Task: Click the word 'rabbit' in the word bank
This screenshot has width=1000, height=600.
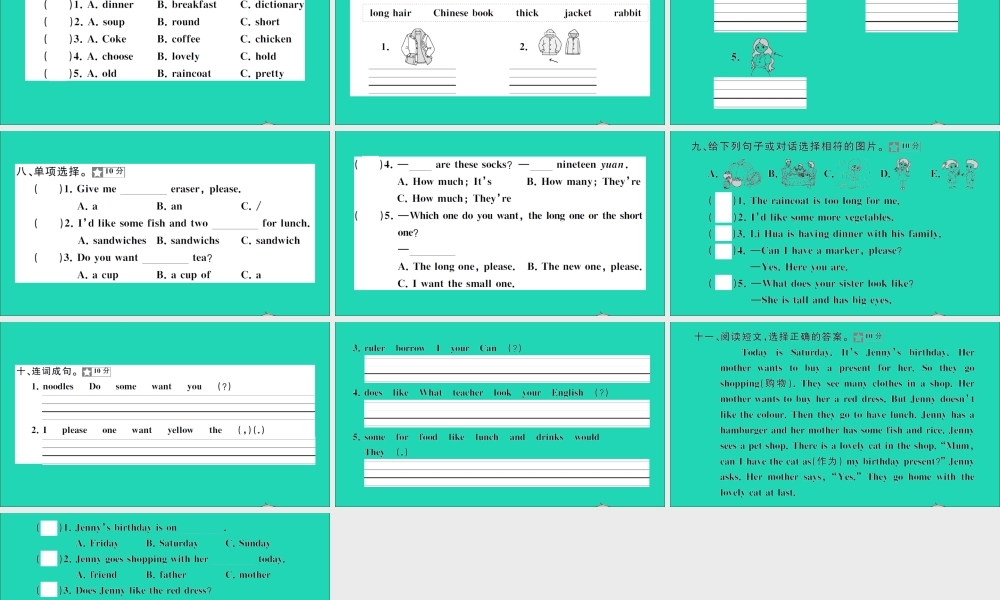Action: click(x=628, y=13)
